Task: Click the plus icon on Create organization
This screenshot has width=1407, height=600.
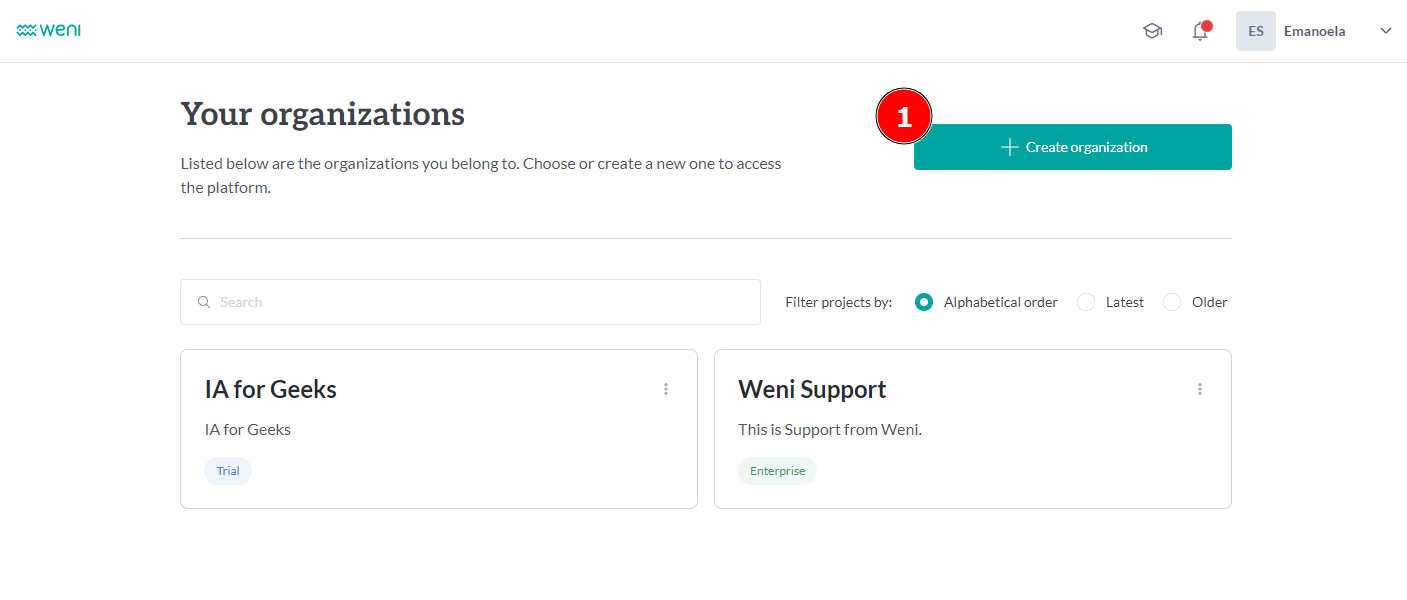Action: coord(1009,147)
